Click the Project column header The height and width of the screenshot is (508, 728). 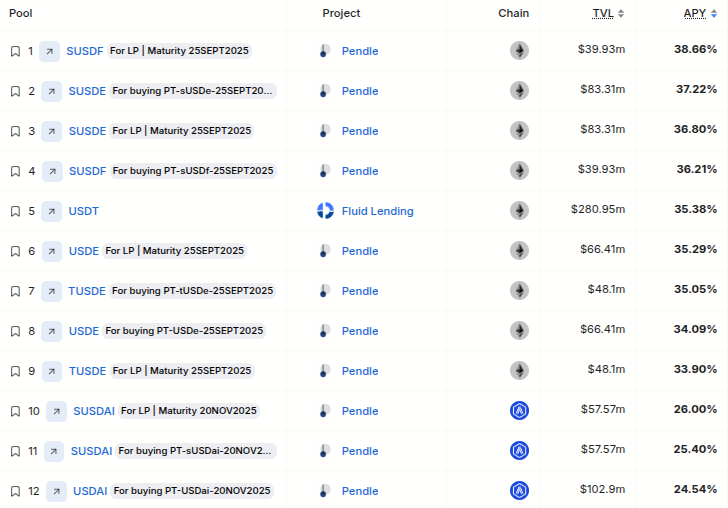click(x=341, y=13)
